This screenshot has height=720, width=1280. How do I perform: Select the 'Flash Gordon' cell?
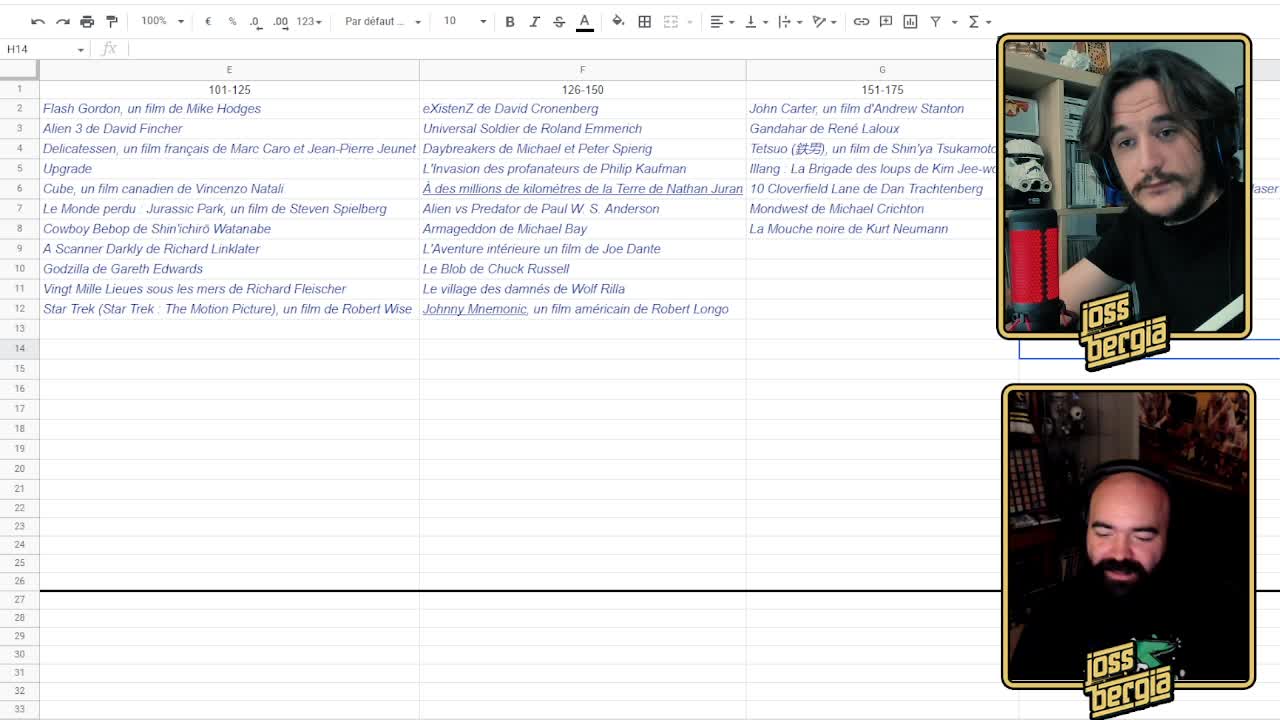pos(229,109)
